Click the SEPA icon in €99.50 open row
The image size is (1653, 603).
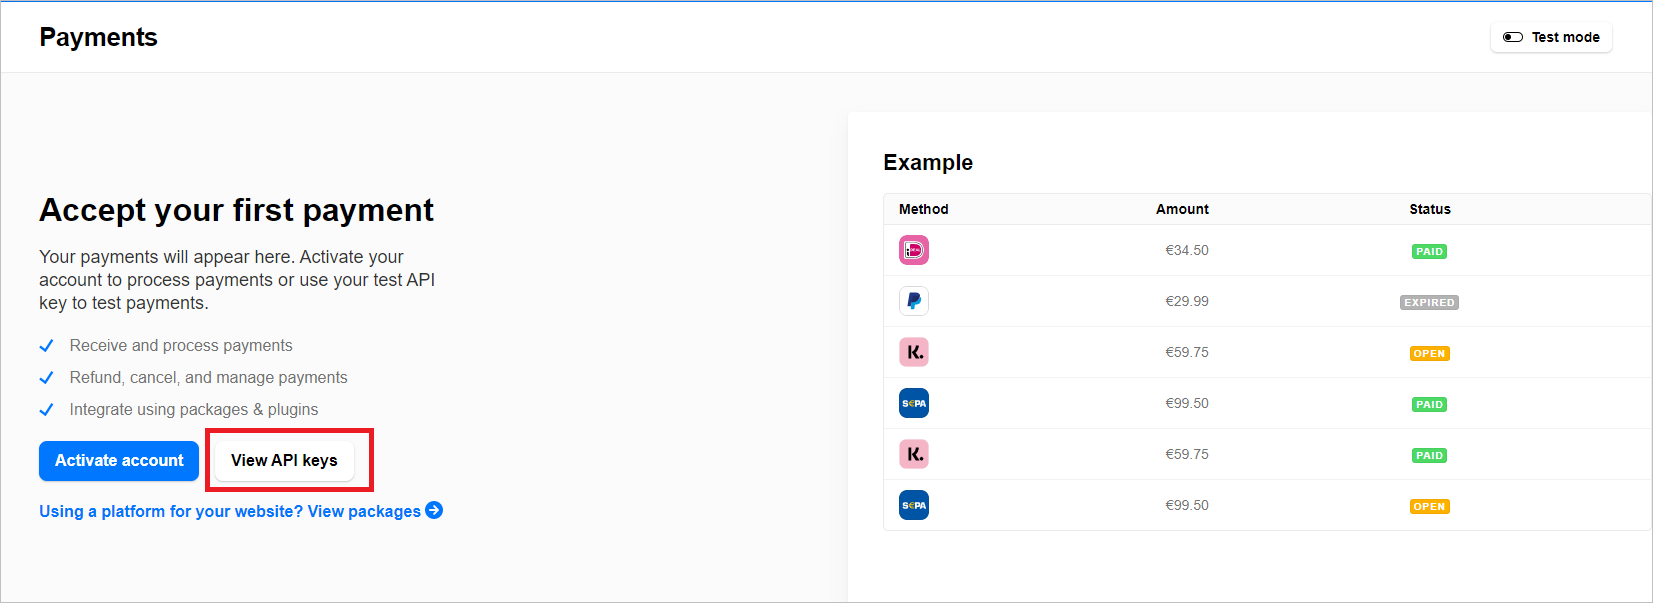[914, 505]
